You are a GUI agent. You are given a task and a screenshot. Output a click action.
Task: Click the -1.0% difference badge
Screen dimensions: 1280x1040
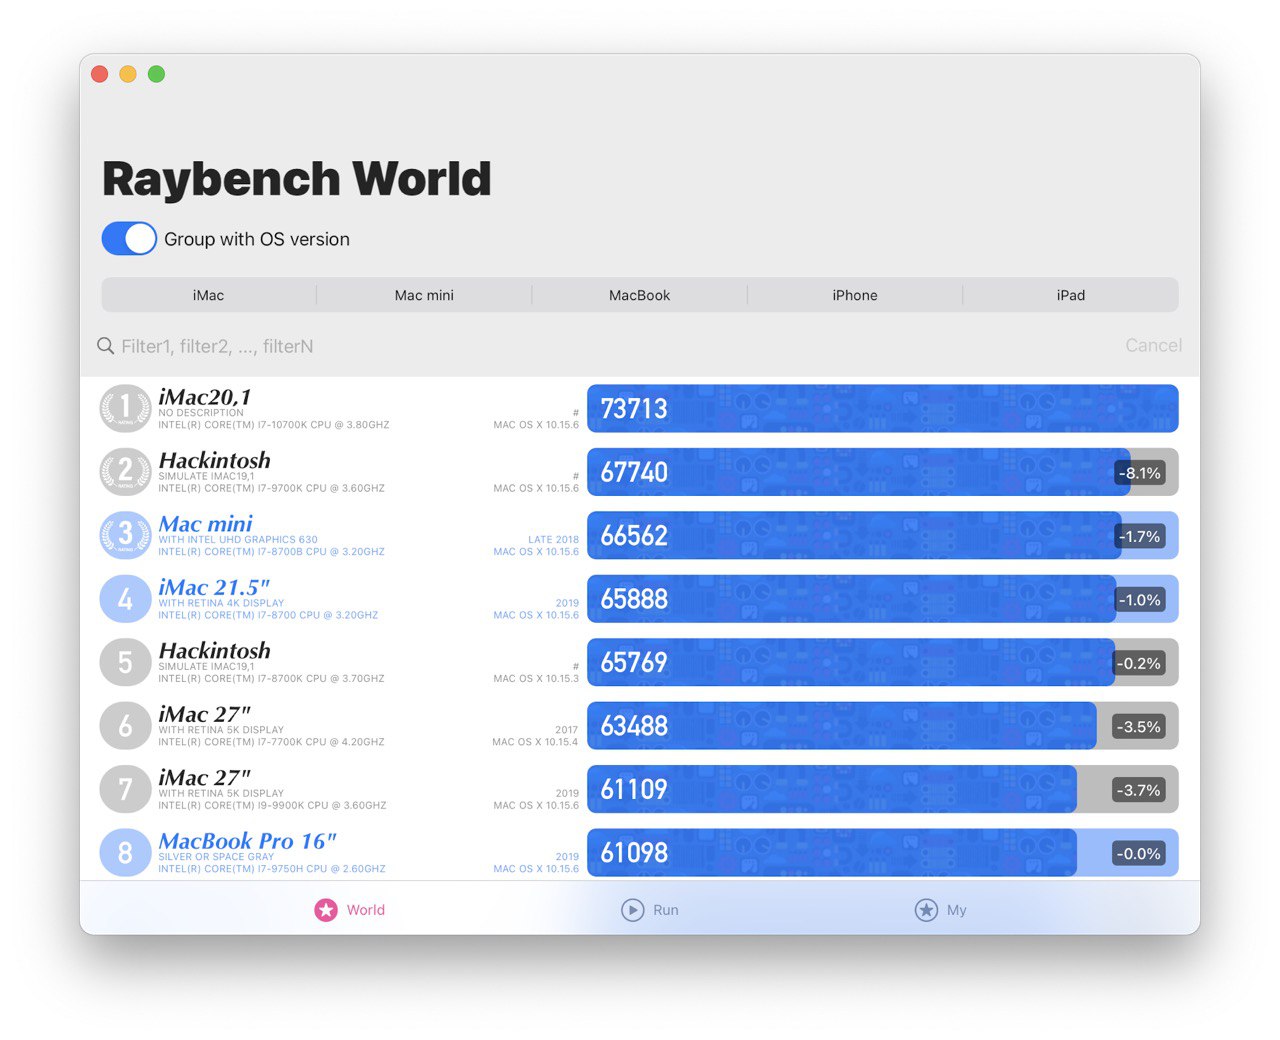tap(1139, 600)
